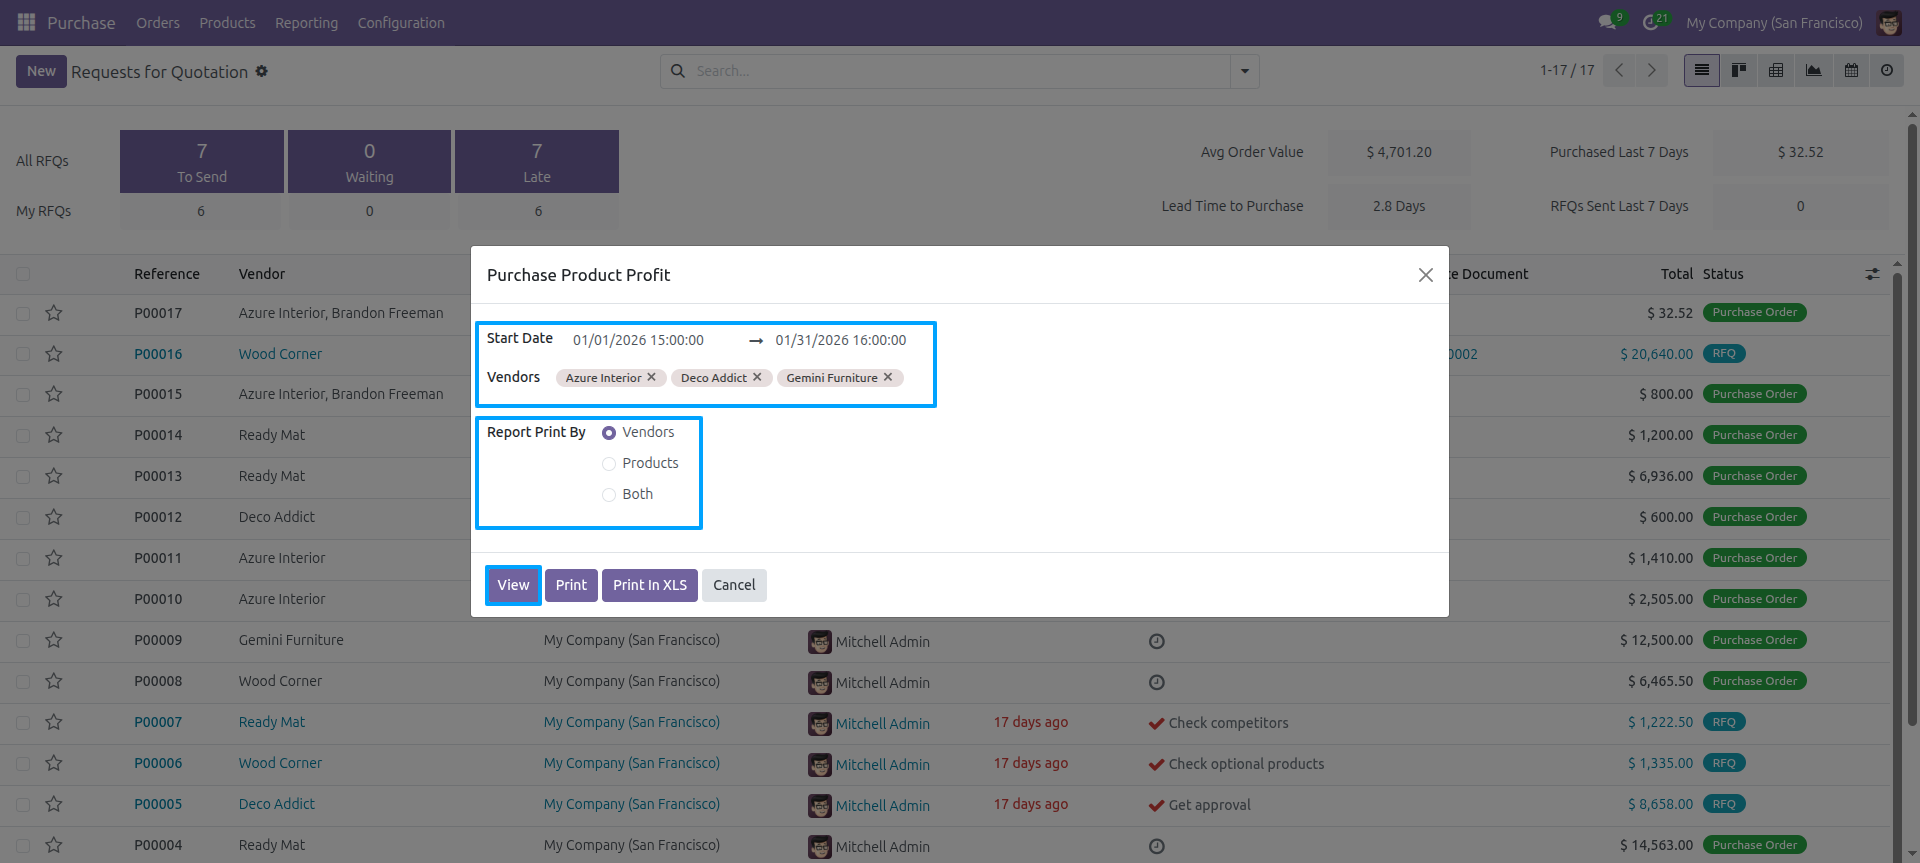
Task: Click the $ 8,658.00 total amount
Action: 1660,804
